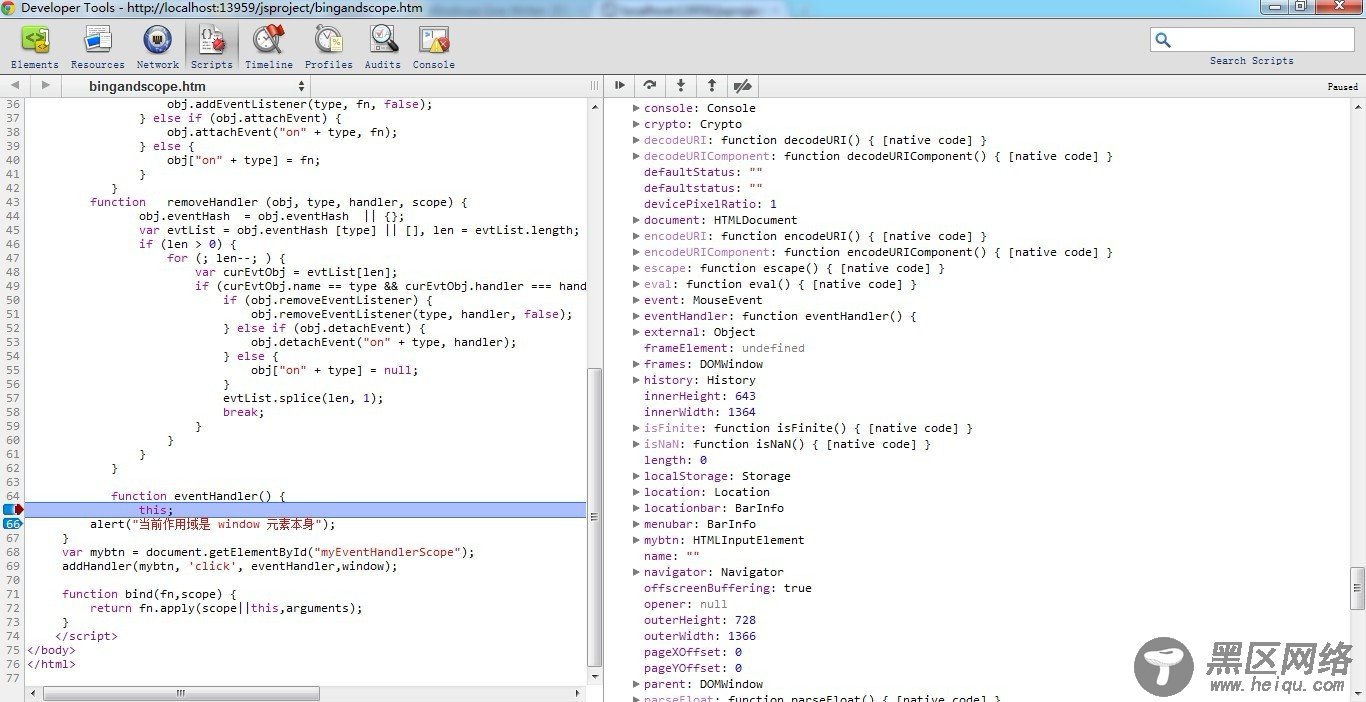1366x702 pixels.
Task: Click the offscreenBuffering: true entry
Action: 728,588
